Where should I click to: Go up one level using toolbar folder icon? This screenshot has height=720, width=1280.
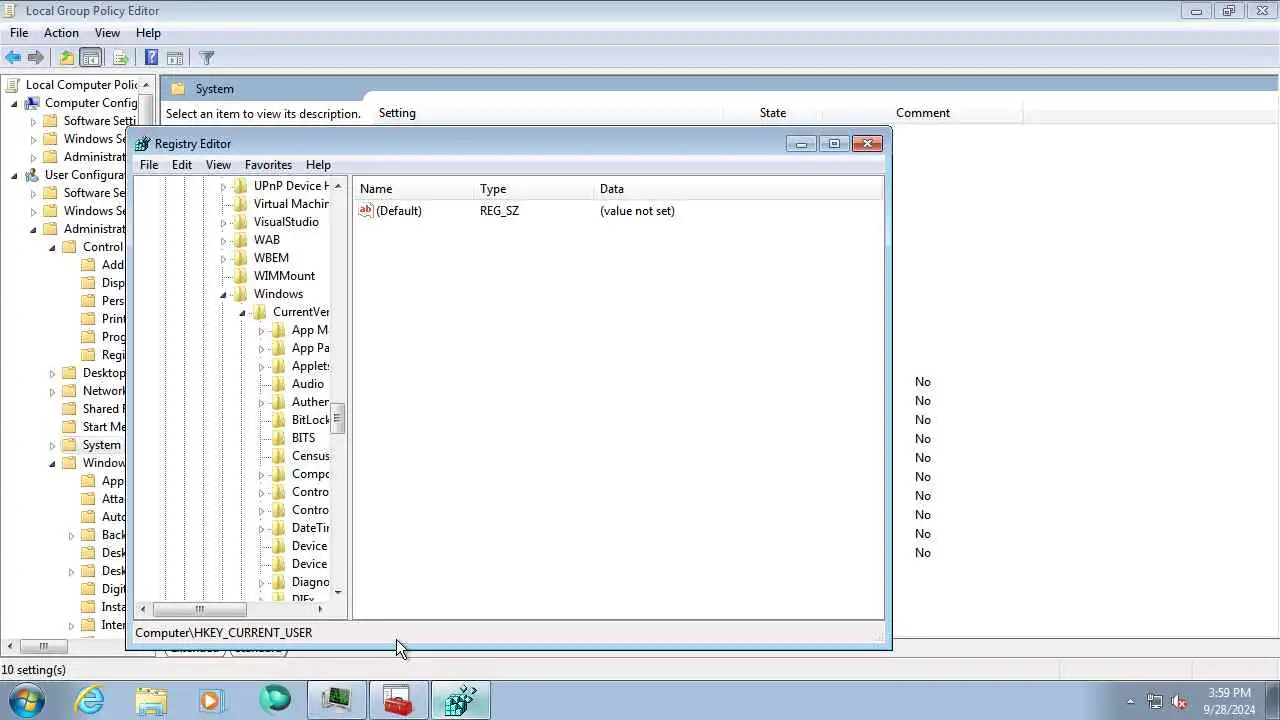coord(66,58)
